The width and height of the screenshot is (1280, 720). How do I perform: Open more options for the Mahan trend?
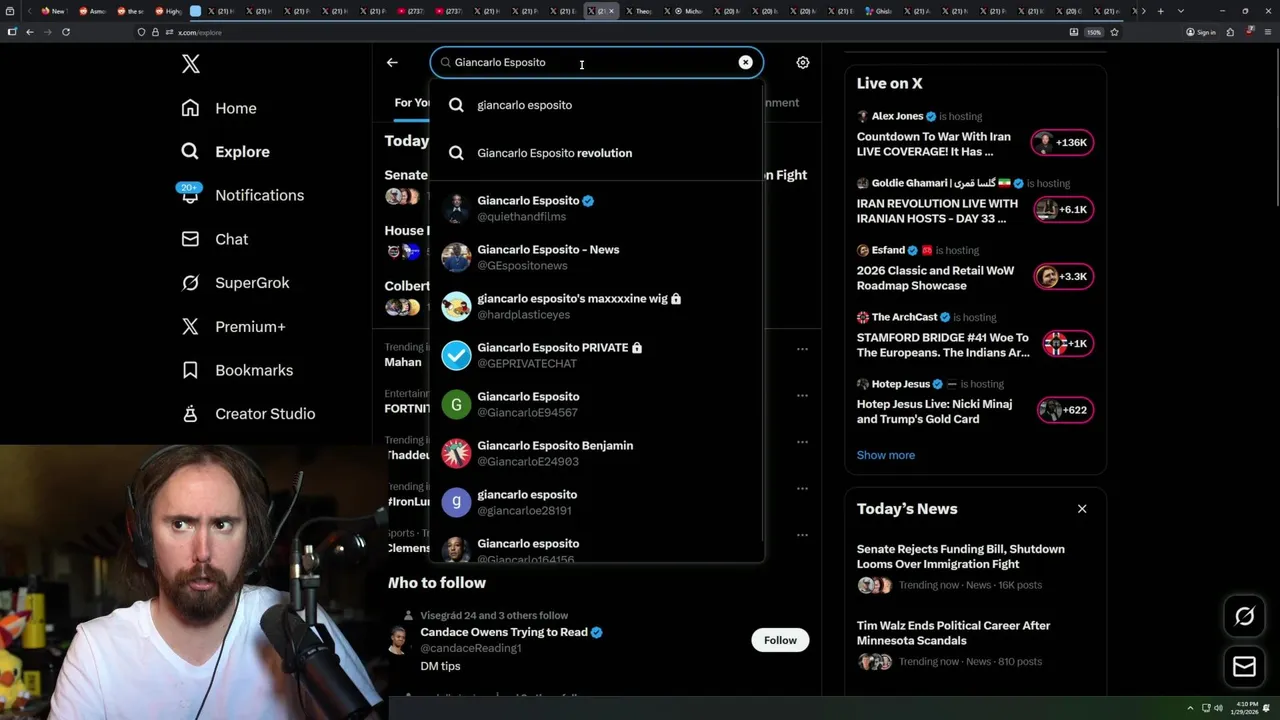point(802,349)
